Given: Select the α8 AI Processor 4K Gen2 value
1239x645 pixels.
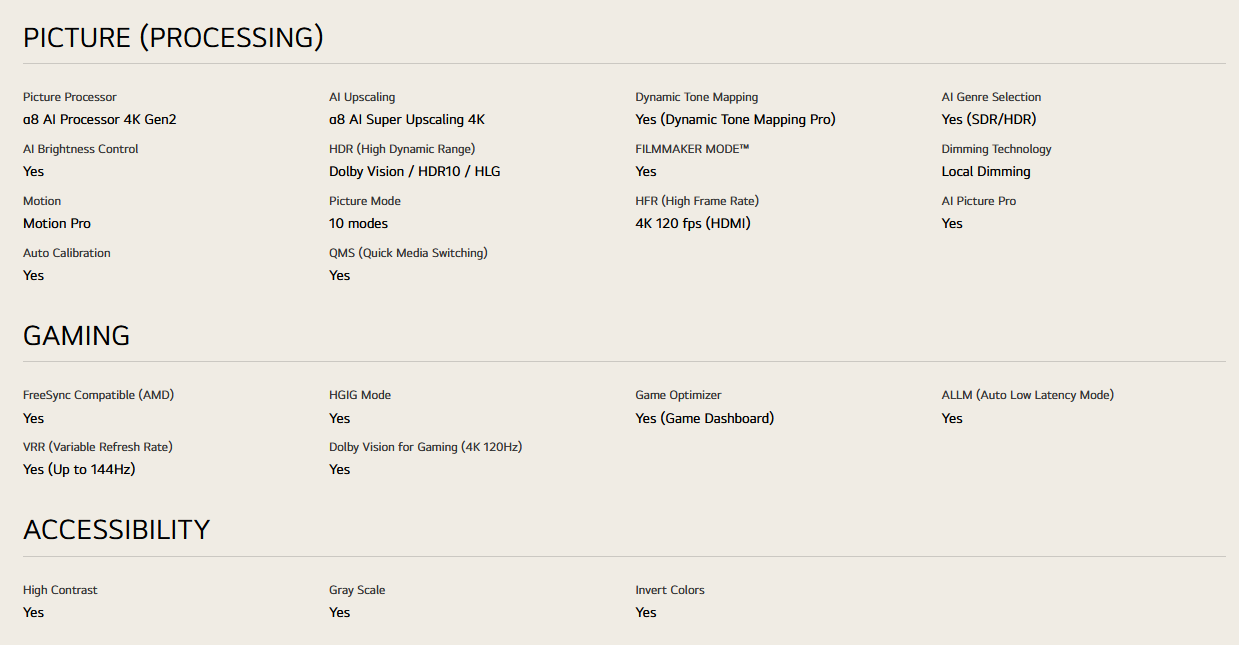Looking at the screenshot, I should [100, 120].
